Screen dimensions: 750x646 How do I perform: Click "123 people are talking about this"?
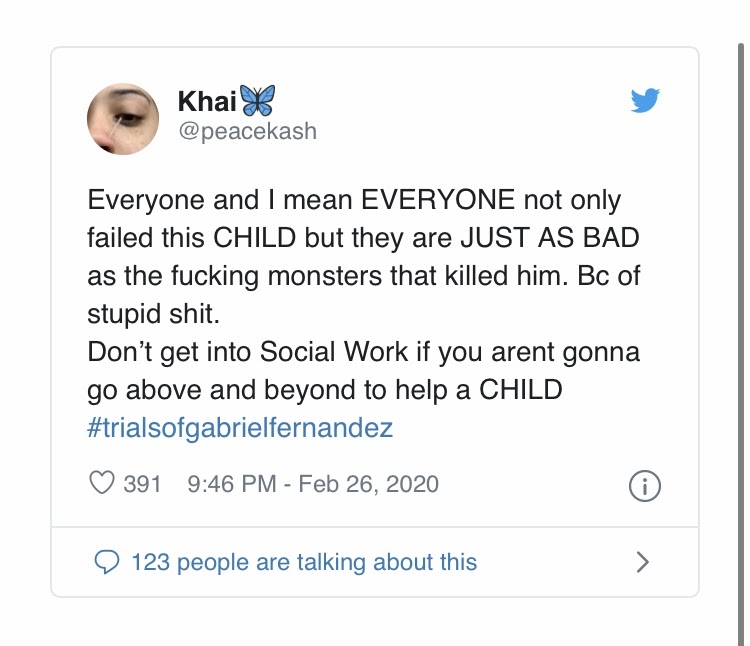click(x=304, y=562)
